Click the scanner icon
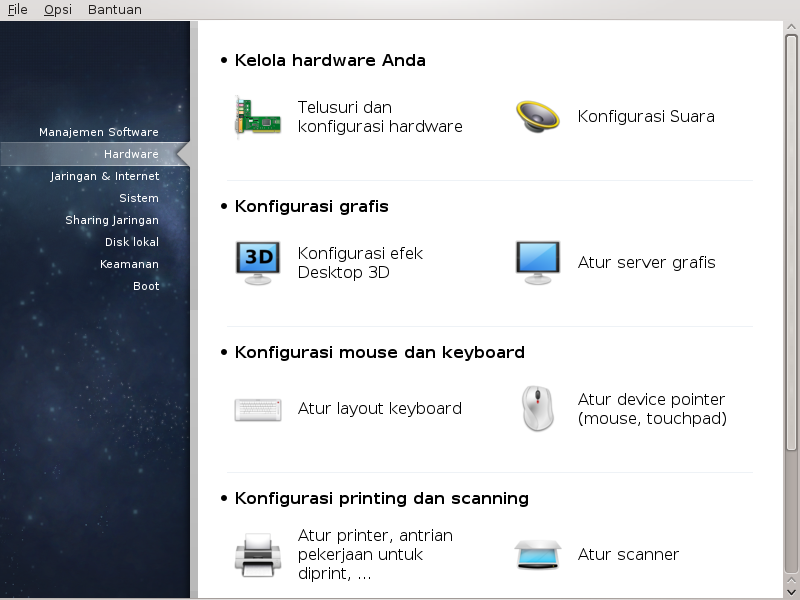 pos(538,555)
